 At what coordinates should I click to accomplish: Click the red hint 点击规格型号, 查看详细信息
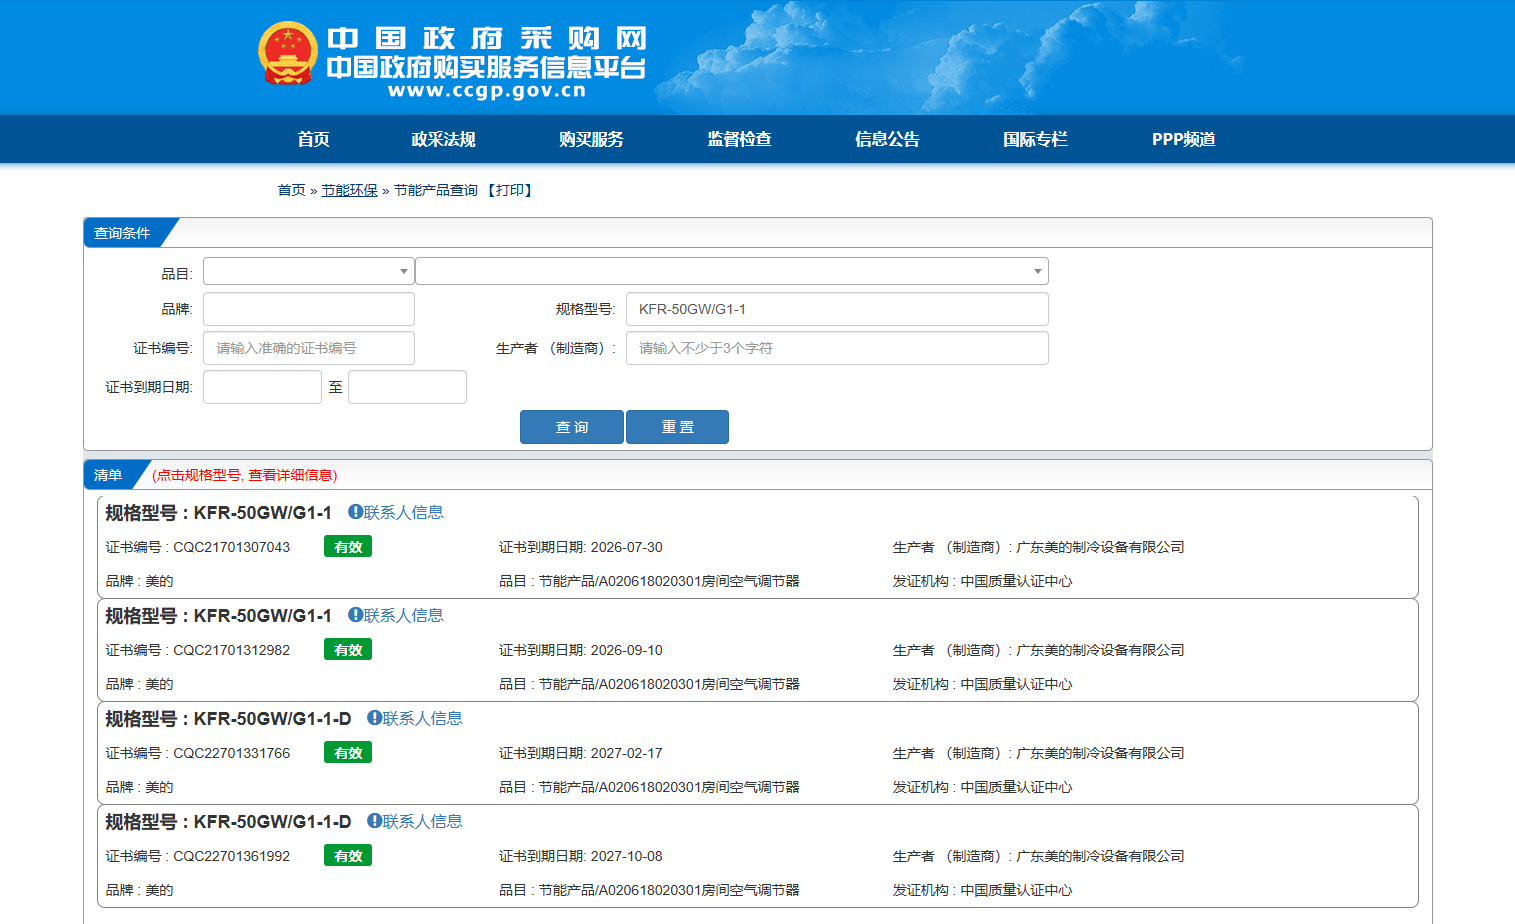[x=245, y=475]
